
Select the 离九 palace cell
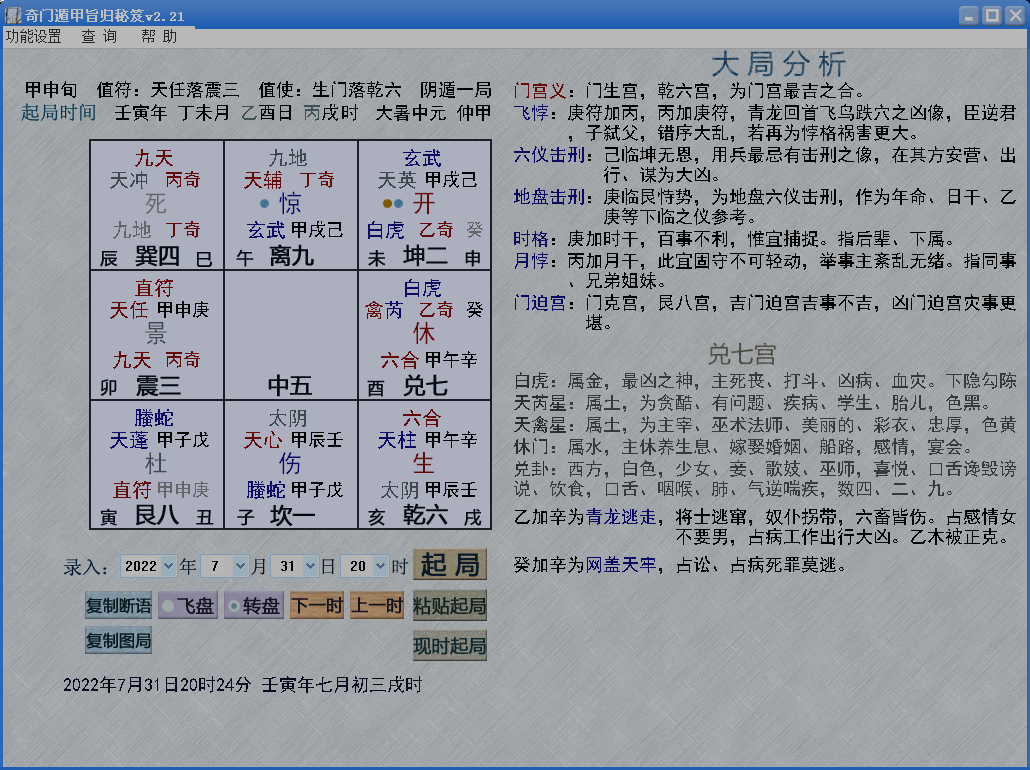291,205
